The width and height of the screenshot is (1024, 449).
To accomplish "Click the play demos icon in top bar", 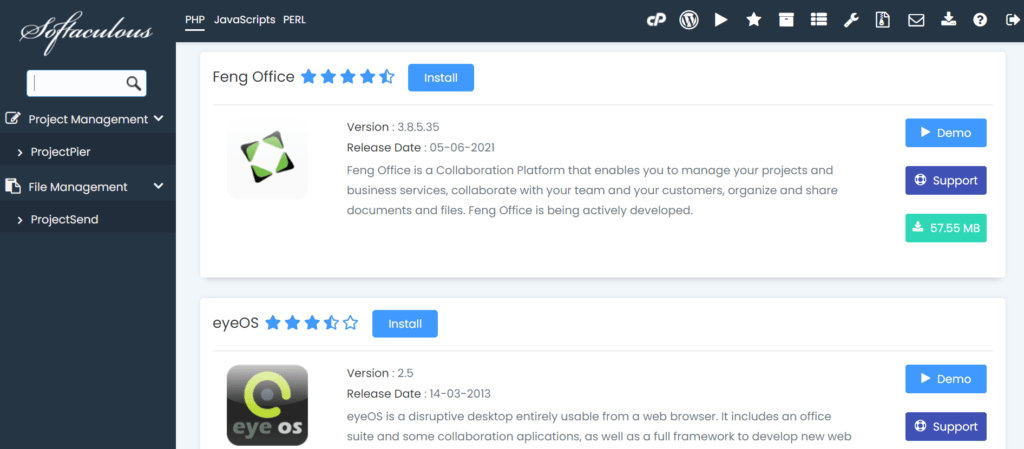I will (721, 20).
